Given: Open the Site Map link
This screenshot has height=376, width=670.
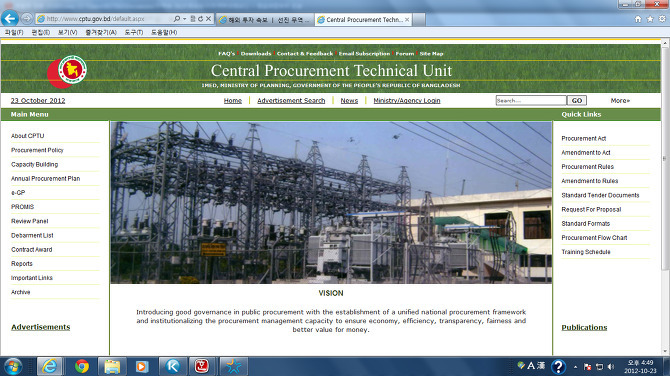Looking at the screenshot, I should (431, 54).
